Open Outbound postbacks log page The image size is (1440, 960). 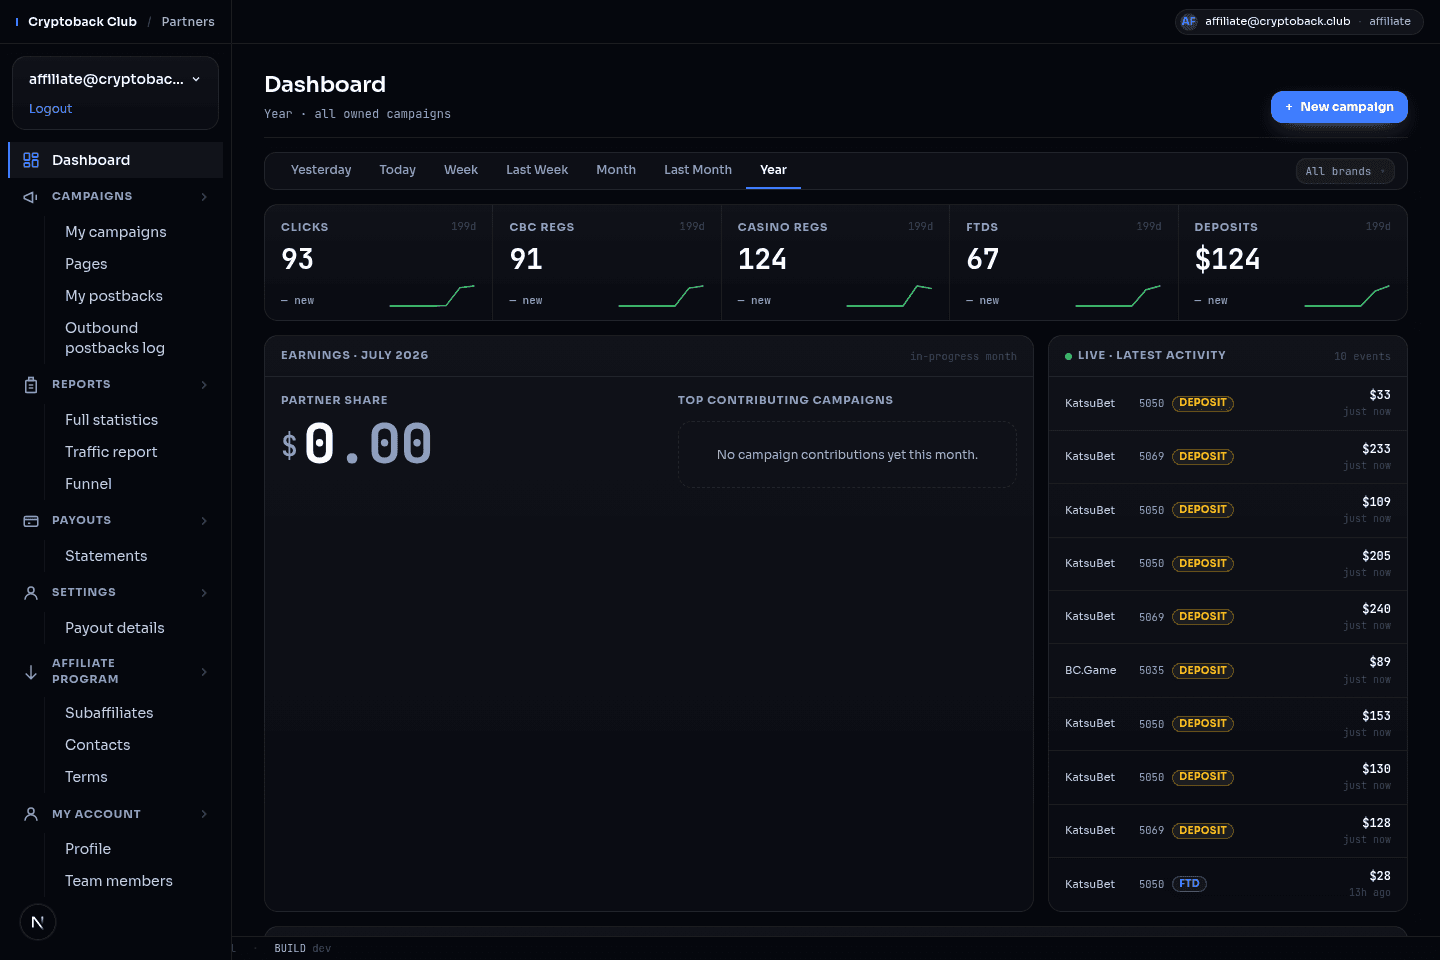click(x=115, y=338)
